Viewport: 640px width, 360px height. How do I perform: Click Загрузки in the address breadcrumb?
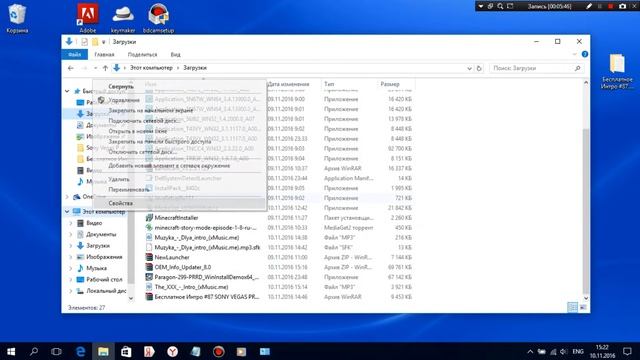pos(195,68)
